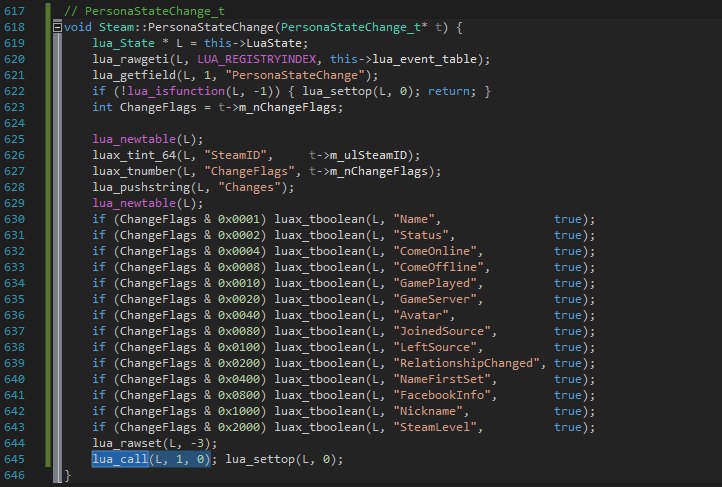Image resolution: width=722 pixels, height=487 pixels.
Task: Click the "FacebookInfo" string literal
Action: click(x=442, y=395)
